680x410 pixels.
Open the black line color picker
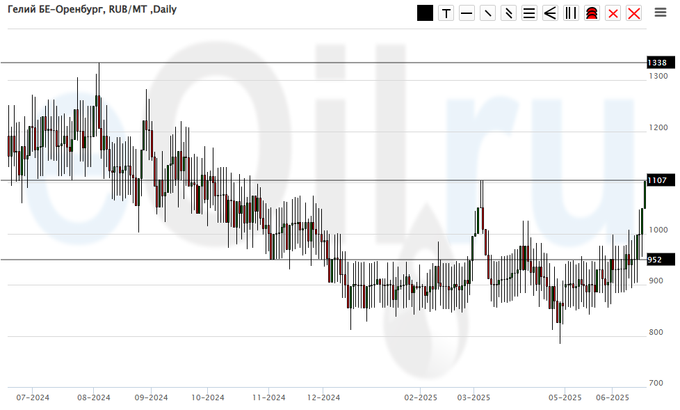(425, 13)
